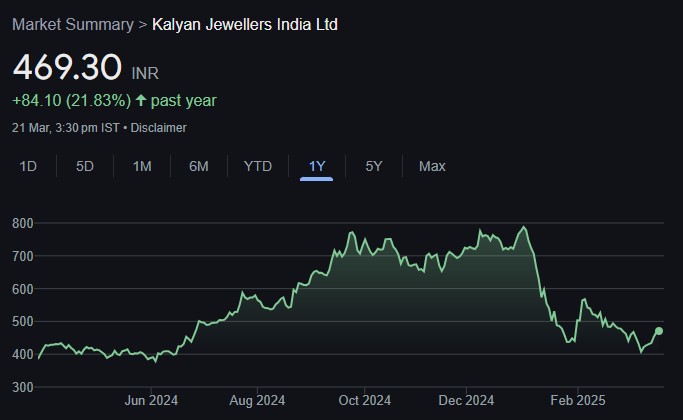
Task: Click the 800 y-axis value label
Action: [24, 223]
